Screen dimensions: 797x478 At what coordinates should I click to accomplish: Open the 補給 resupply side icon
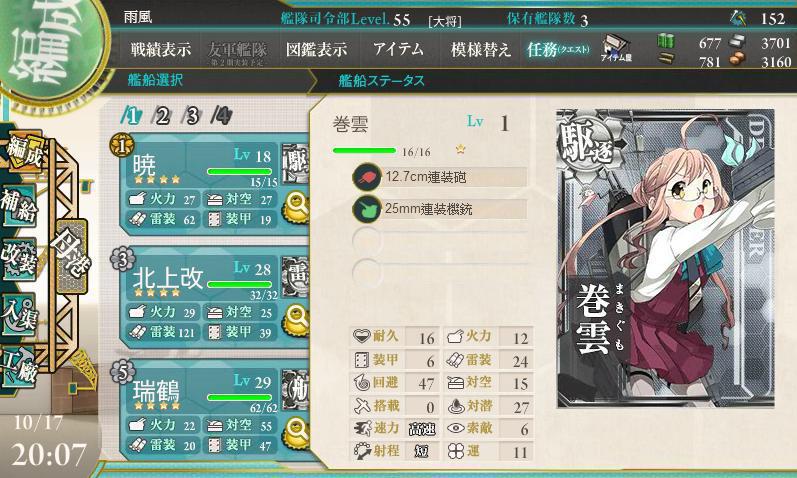20,206
